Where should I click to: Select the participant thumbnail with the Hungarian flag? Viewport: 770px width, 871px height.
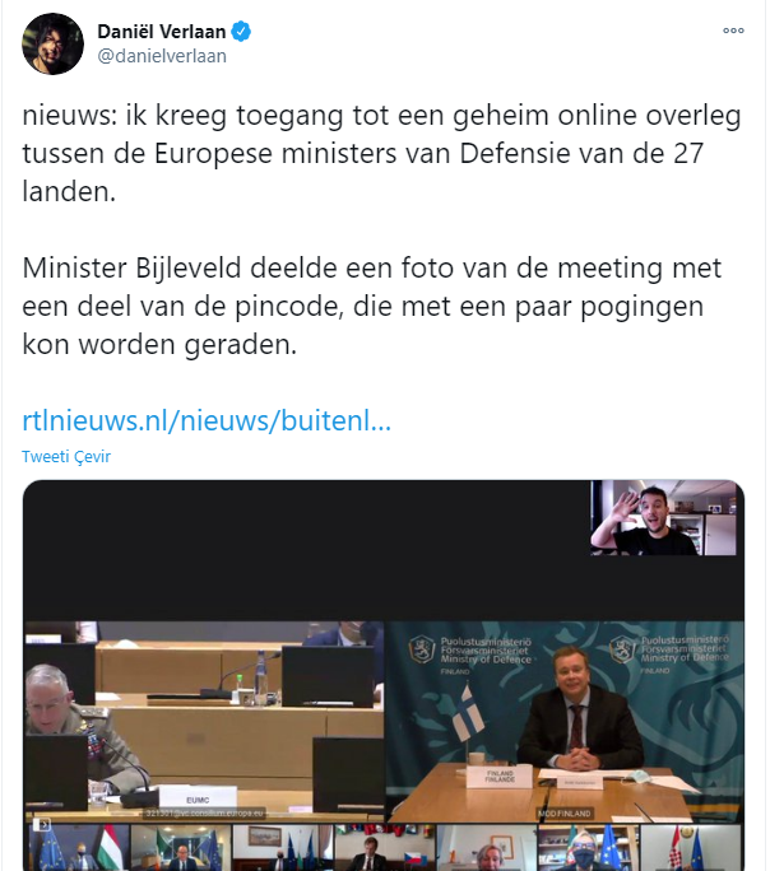[x=79, y=848]
